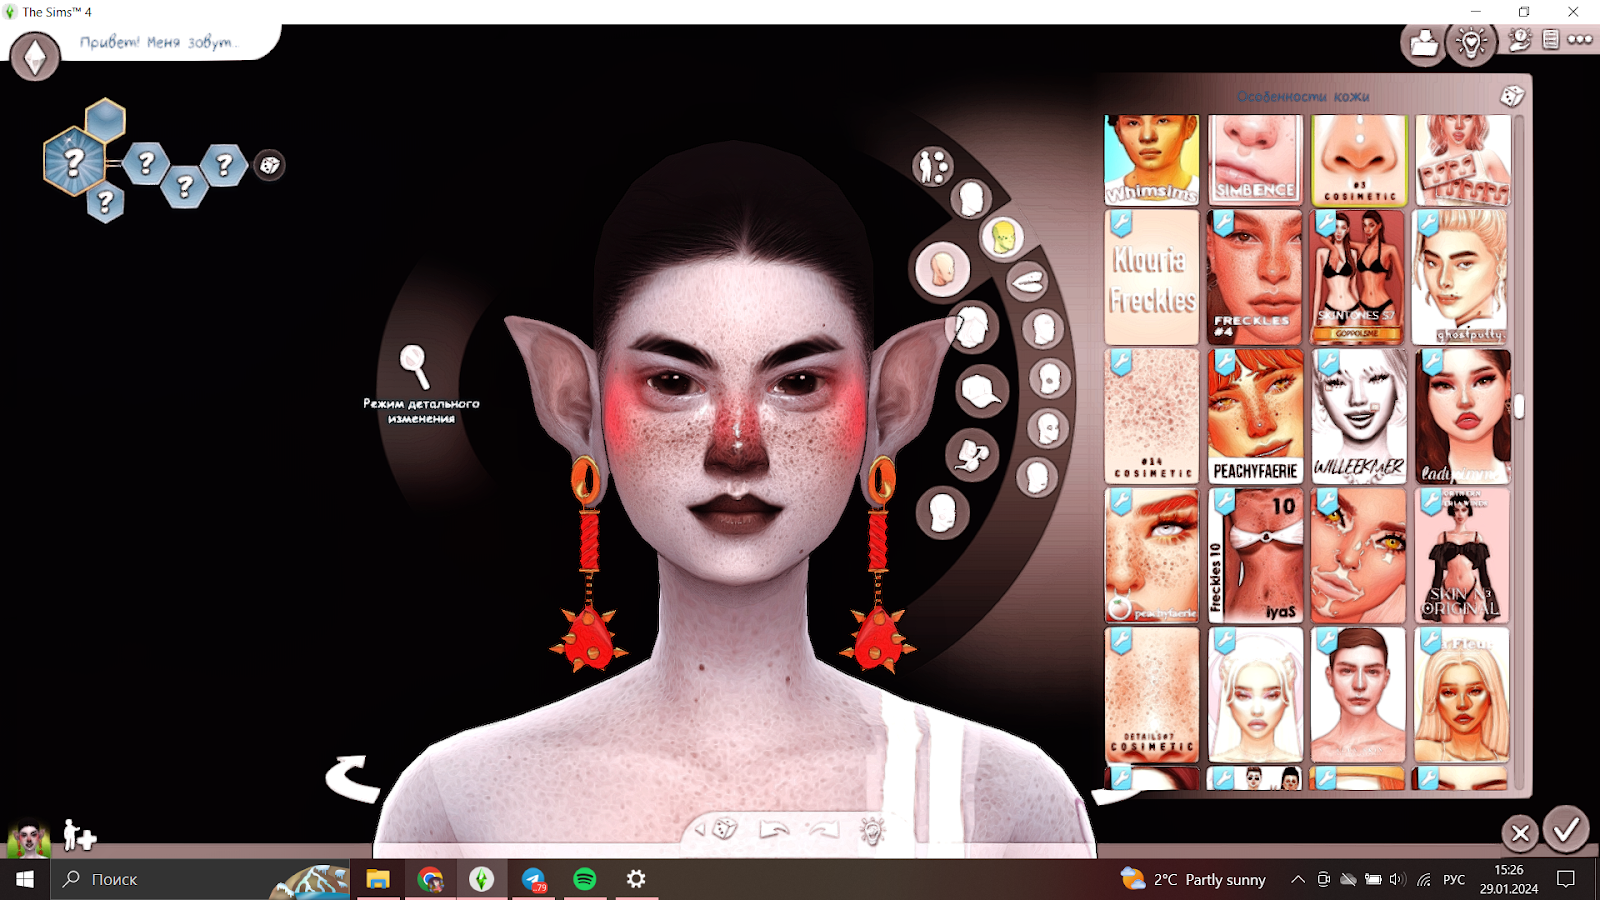Select the Freckles 10 iyas thumbnail
The height and width of the screenshot is (900, 1600).
point(1255,555)
